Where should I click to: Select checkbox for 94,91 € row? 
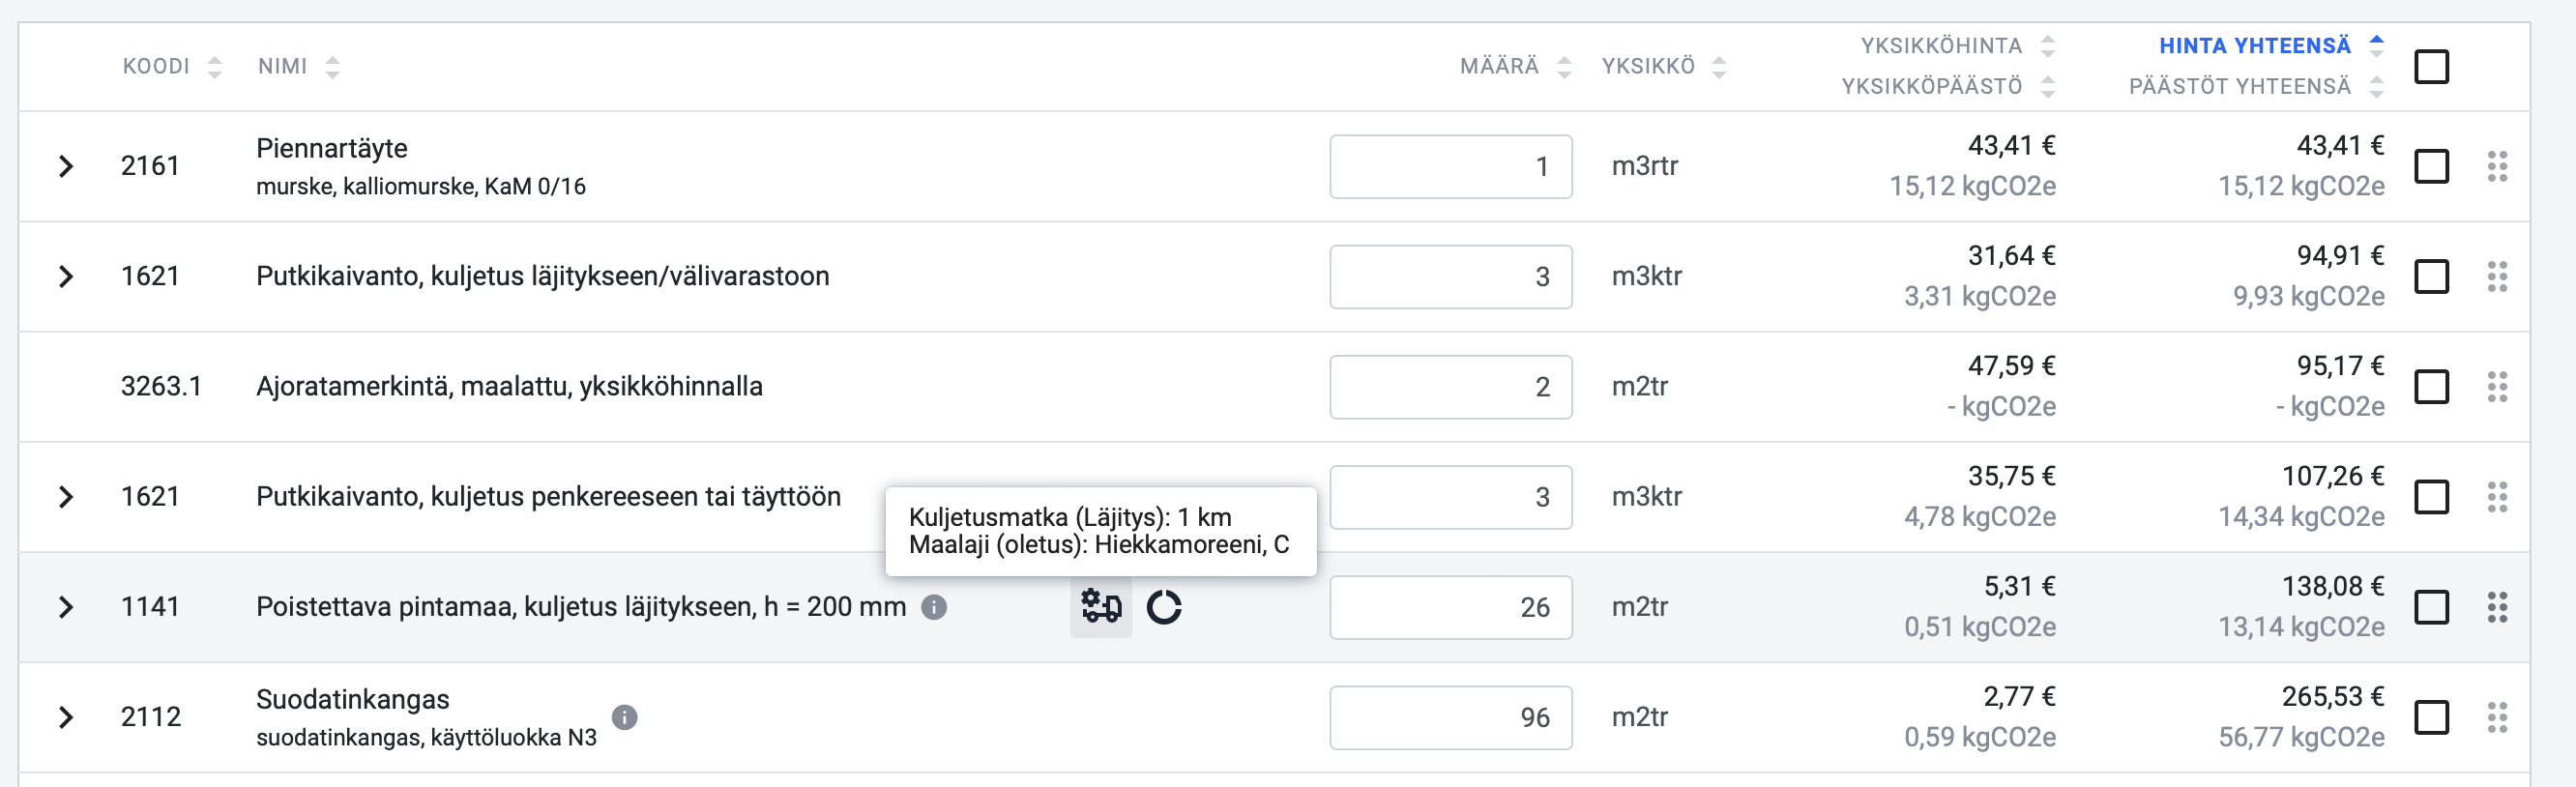point(2431,276)
